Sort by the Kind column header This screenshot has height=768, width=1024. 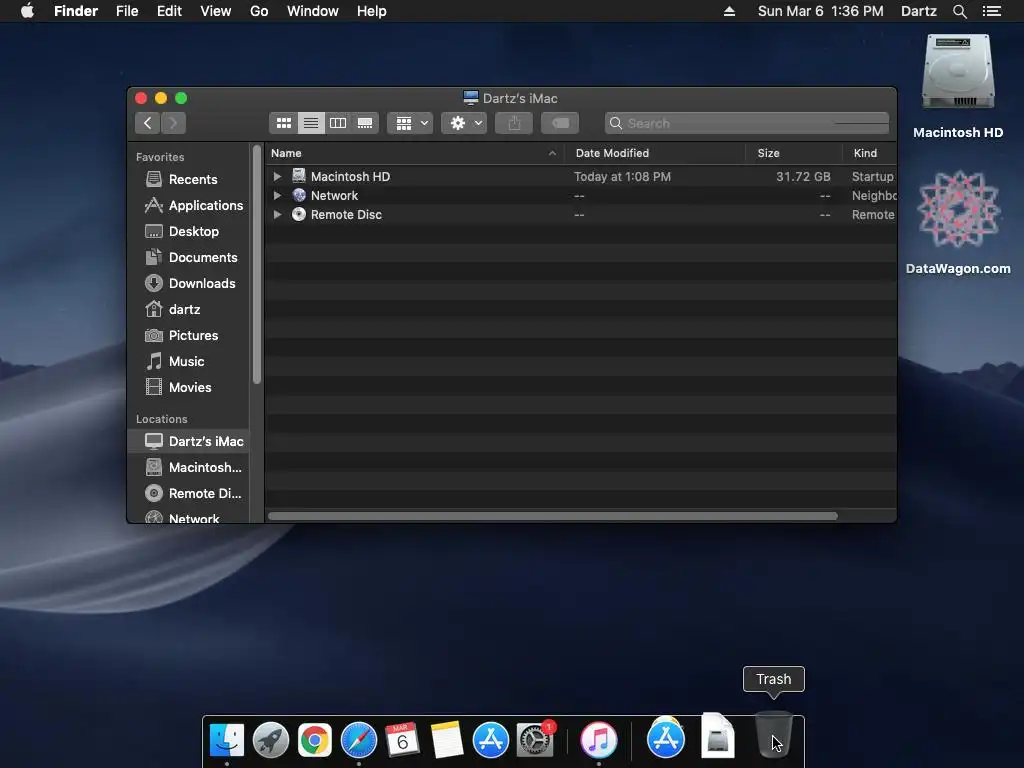[870, 153]
